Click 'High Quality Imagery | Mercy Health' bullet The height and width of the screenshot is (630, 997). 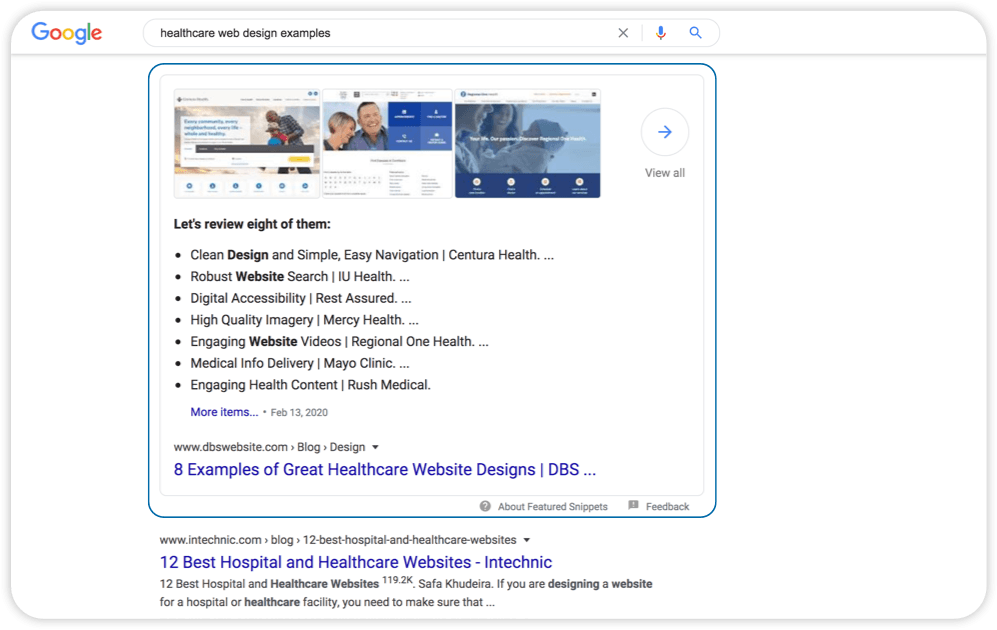pos(304,320)
